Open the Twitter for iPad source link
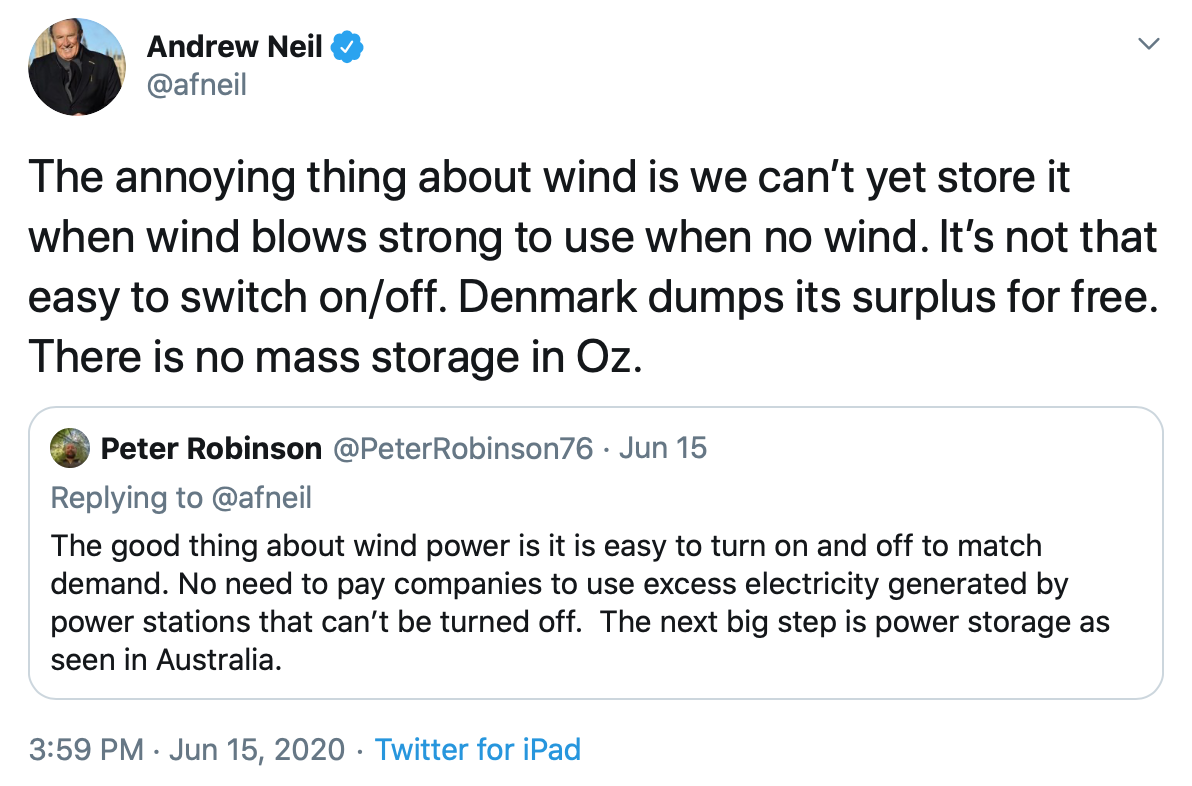 [x=477, y=750]
